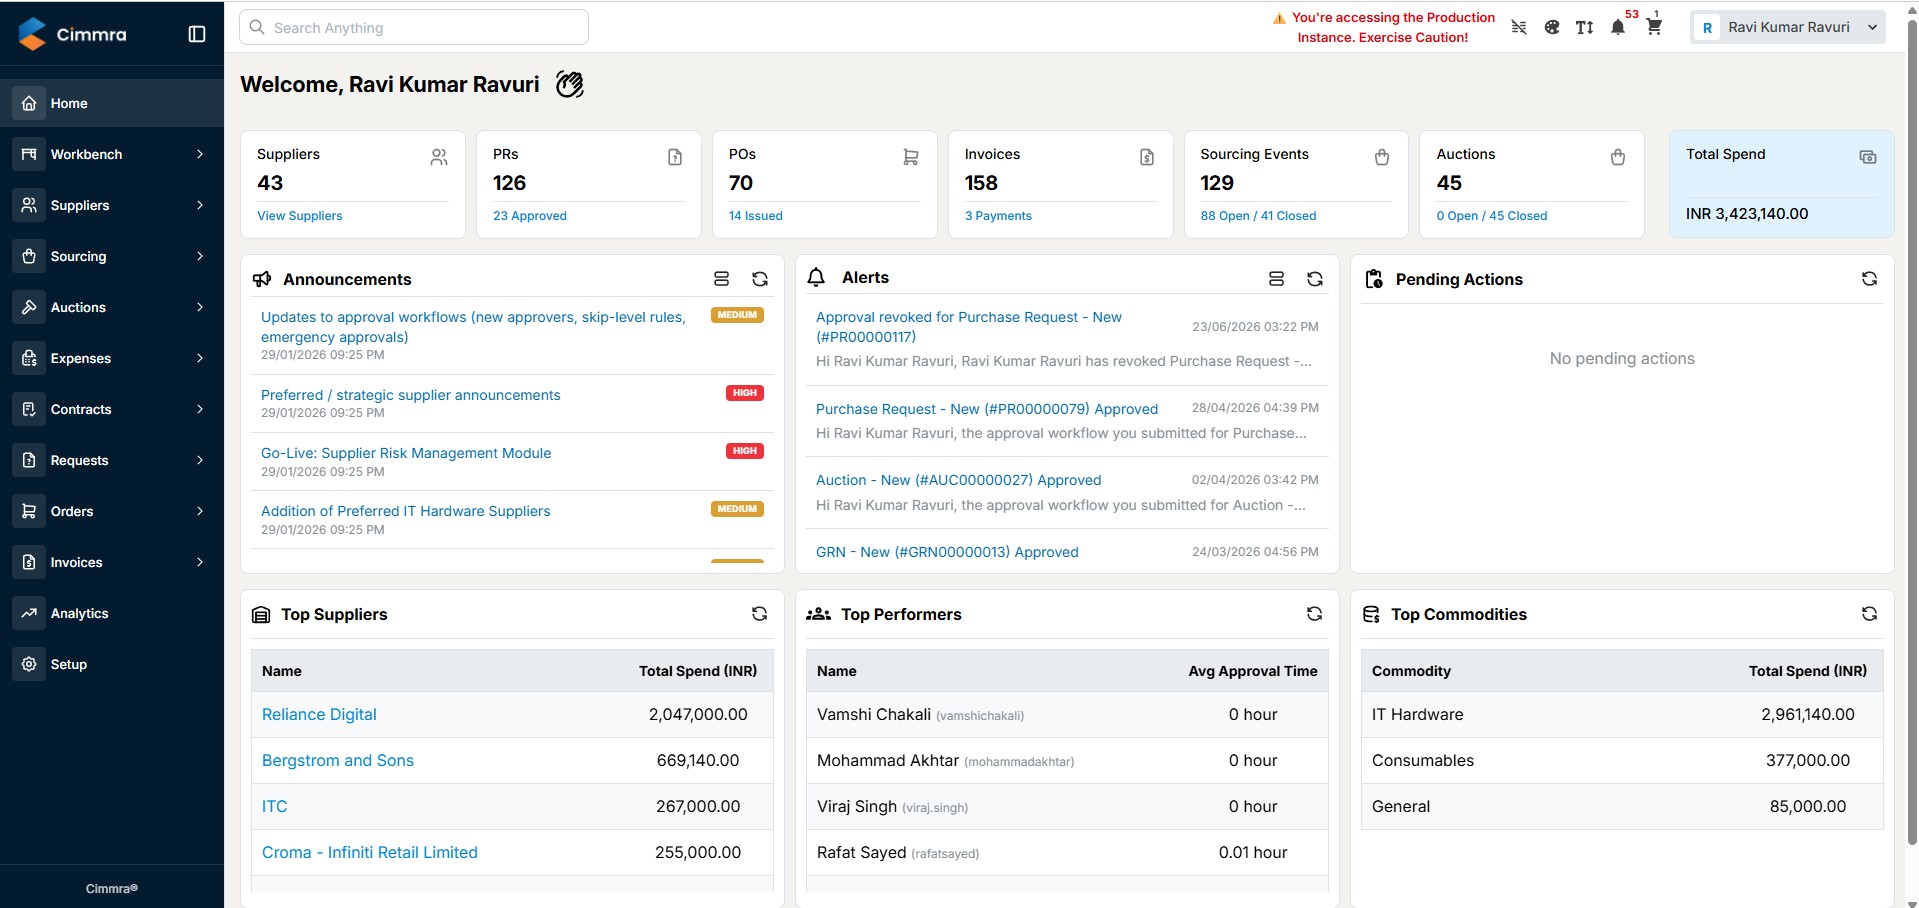Screen dimensions: 1919x908
Task: Open Addition of Preferred IT Hardware Suppliers
Action: pyautogui.click(x=405, y=511)
